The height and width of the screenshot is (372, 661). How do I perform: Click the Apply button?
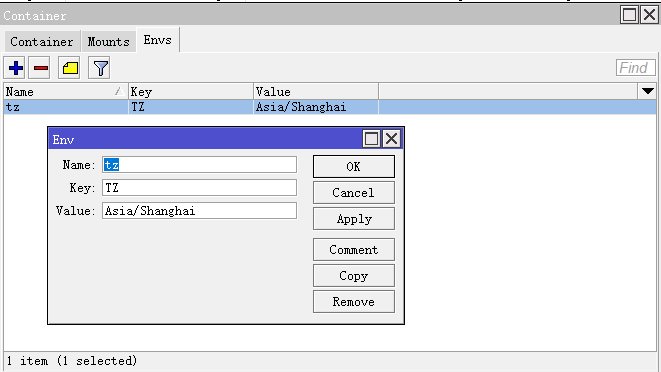click(x=354, y=219)
